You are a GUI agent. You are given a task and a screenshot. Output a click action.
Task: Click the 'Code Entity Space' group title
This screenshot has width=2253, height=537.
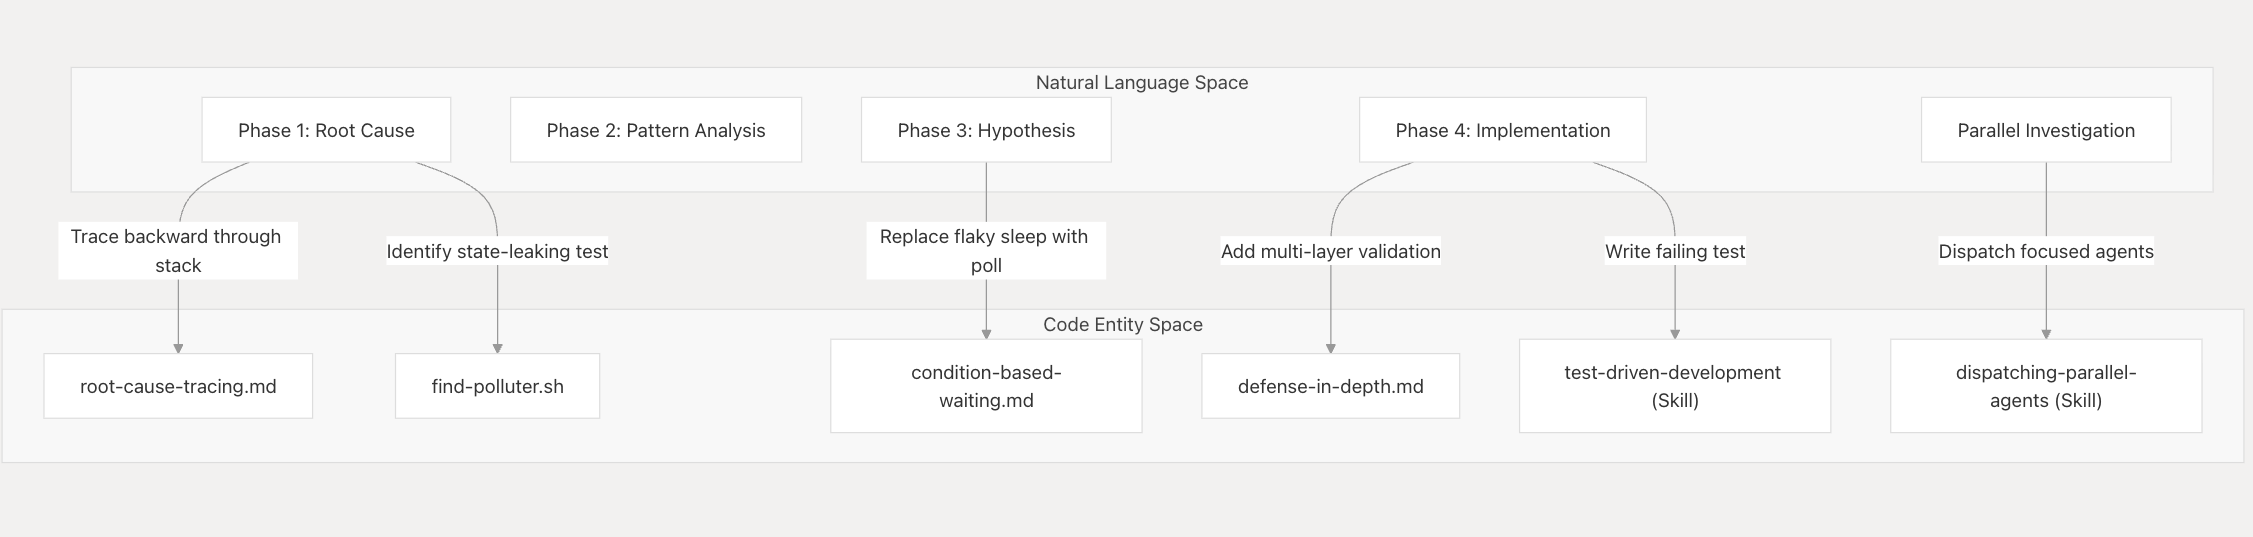pos(1123,325)
